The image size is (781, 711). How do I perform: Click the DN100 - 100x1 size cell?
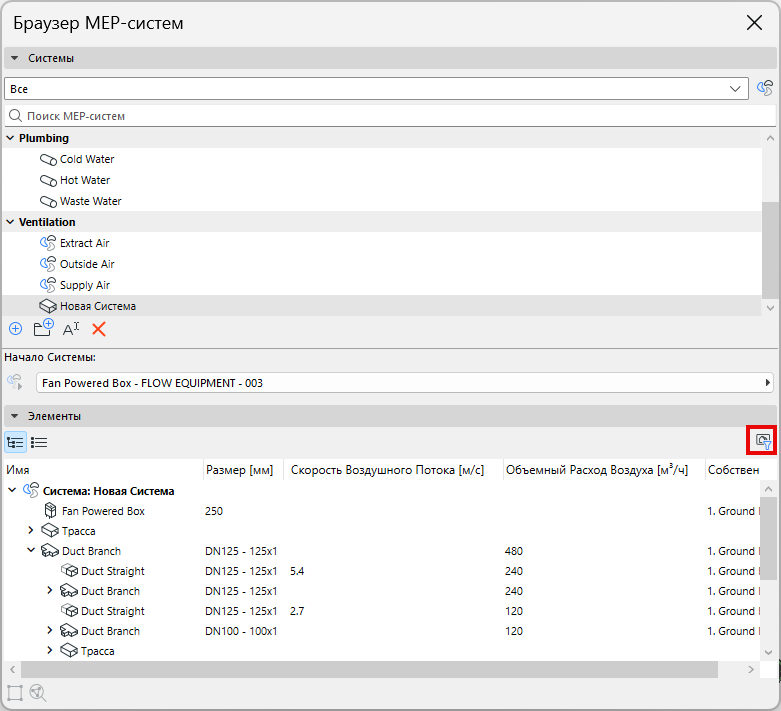pos(241,631)
